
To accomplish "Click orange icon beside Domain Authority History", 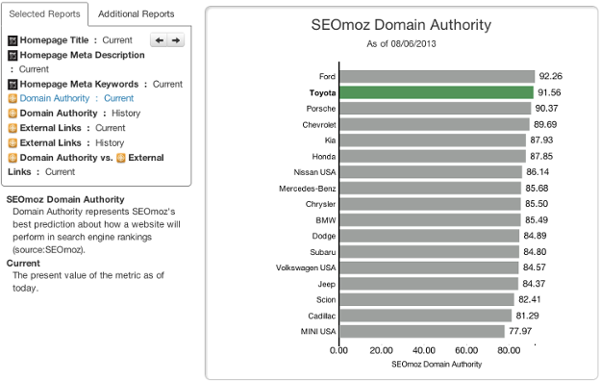I will coord(13,114).
